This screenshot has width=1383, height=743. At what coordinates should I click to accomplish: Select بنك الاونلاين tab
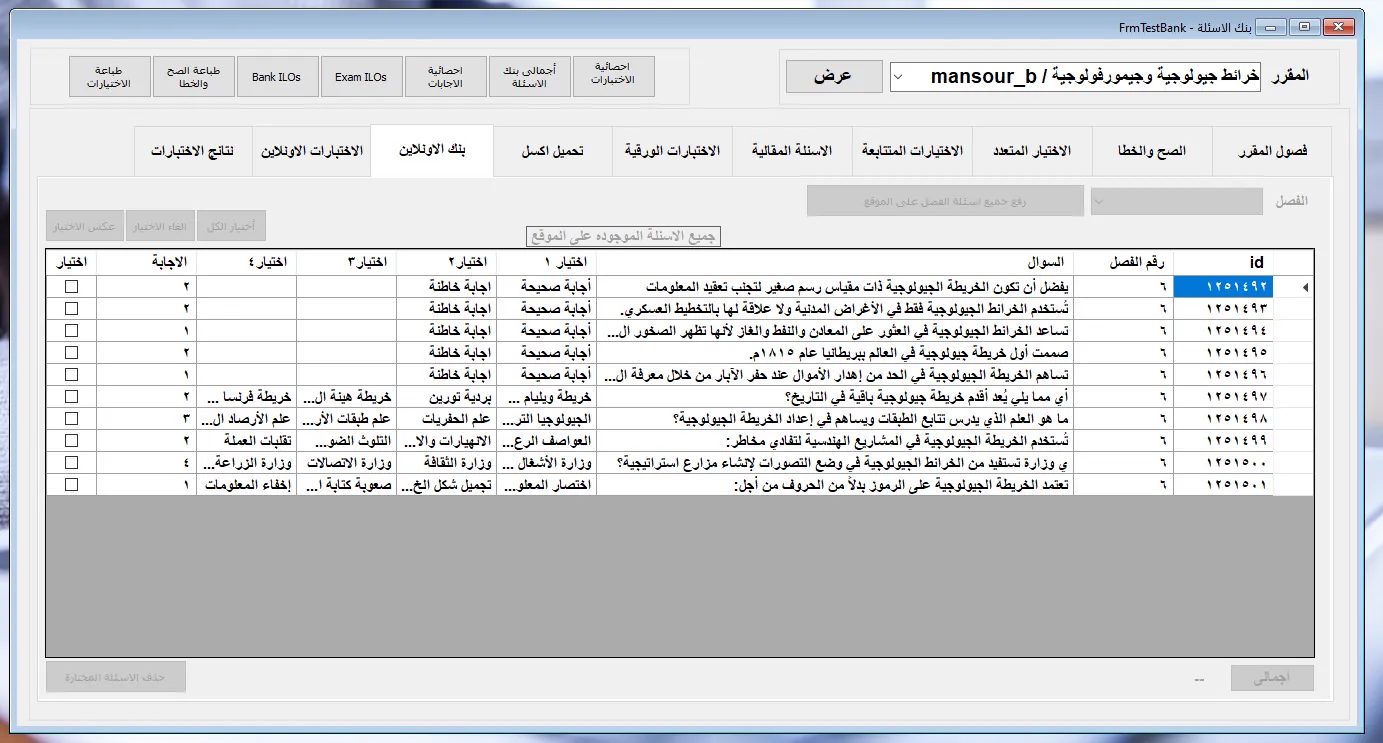432,151
